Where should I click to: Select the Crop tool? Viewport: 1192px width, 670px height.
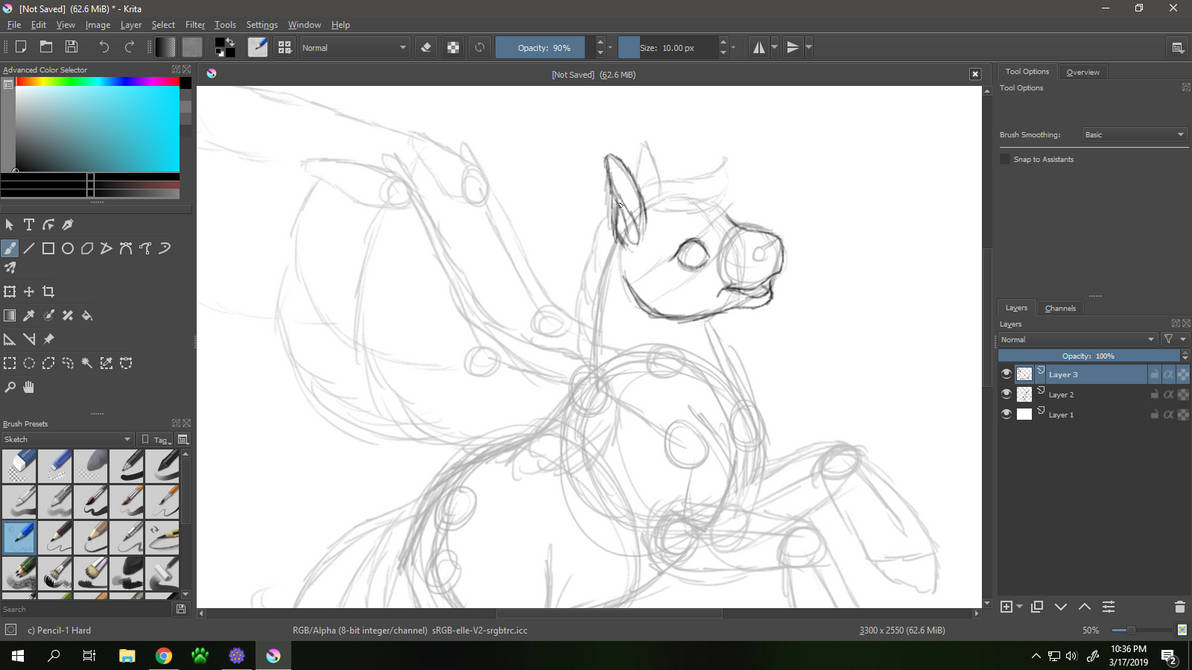point(48,292)
